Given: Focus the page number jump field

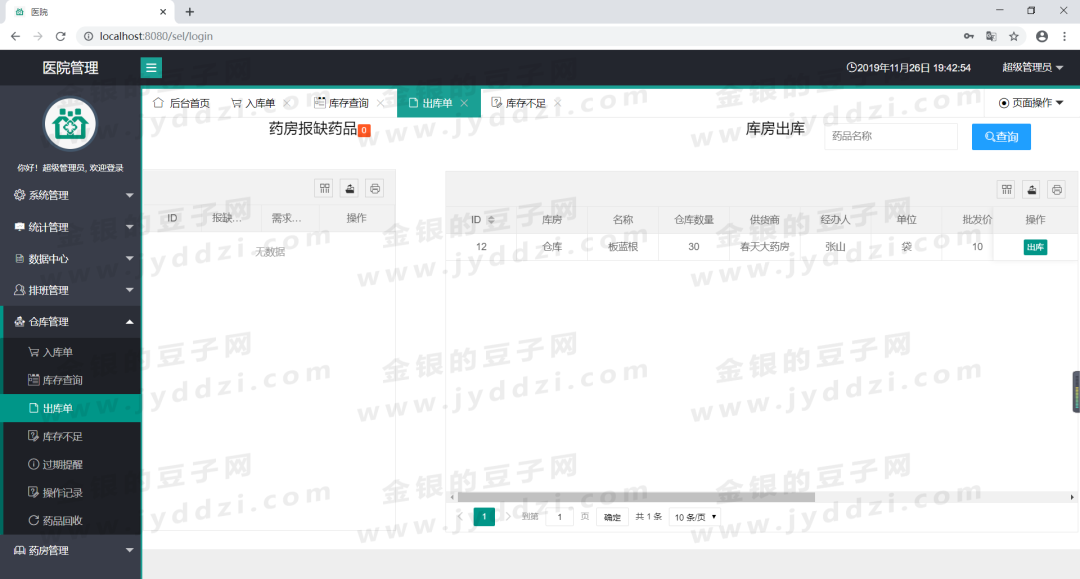Looking at the screenshot, I should tap(560, 517).
